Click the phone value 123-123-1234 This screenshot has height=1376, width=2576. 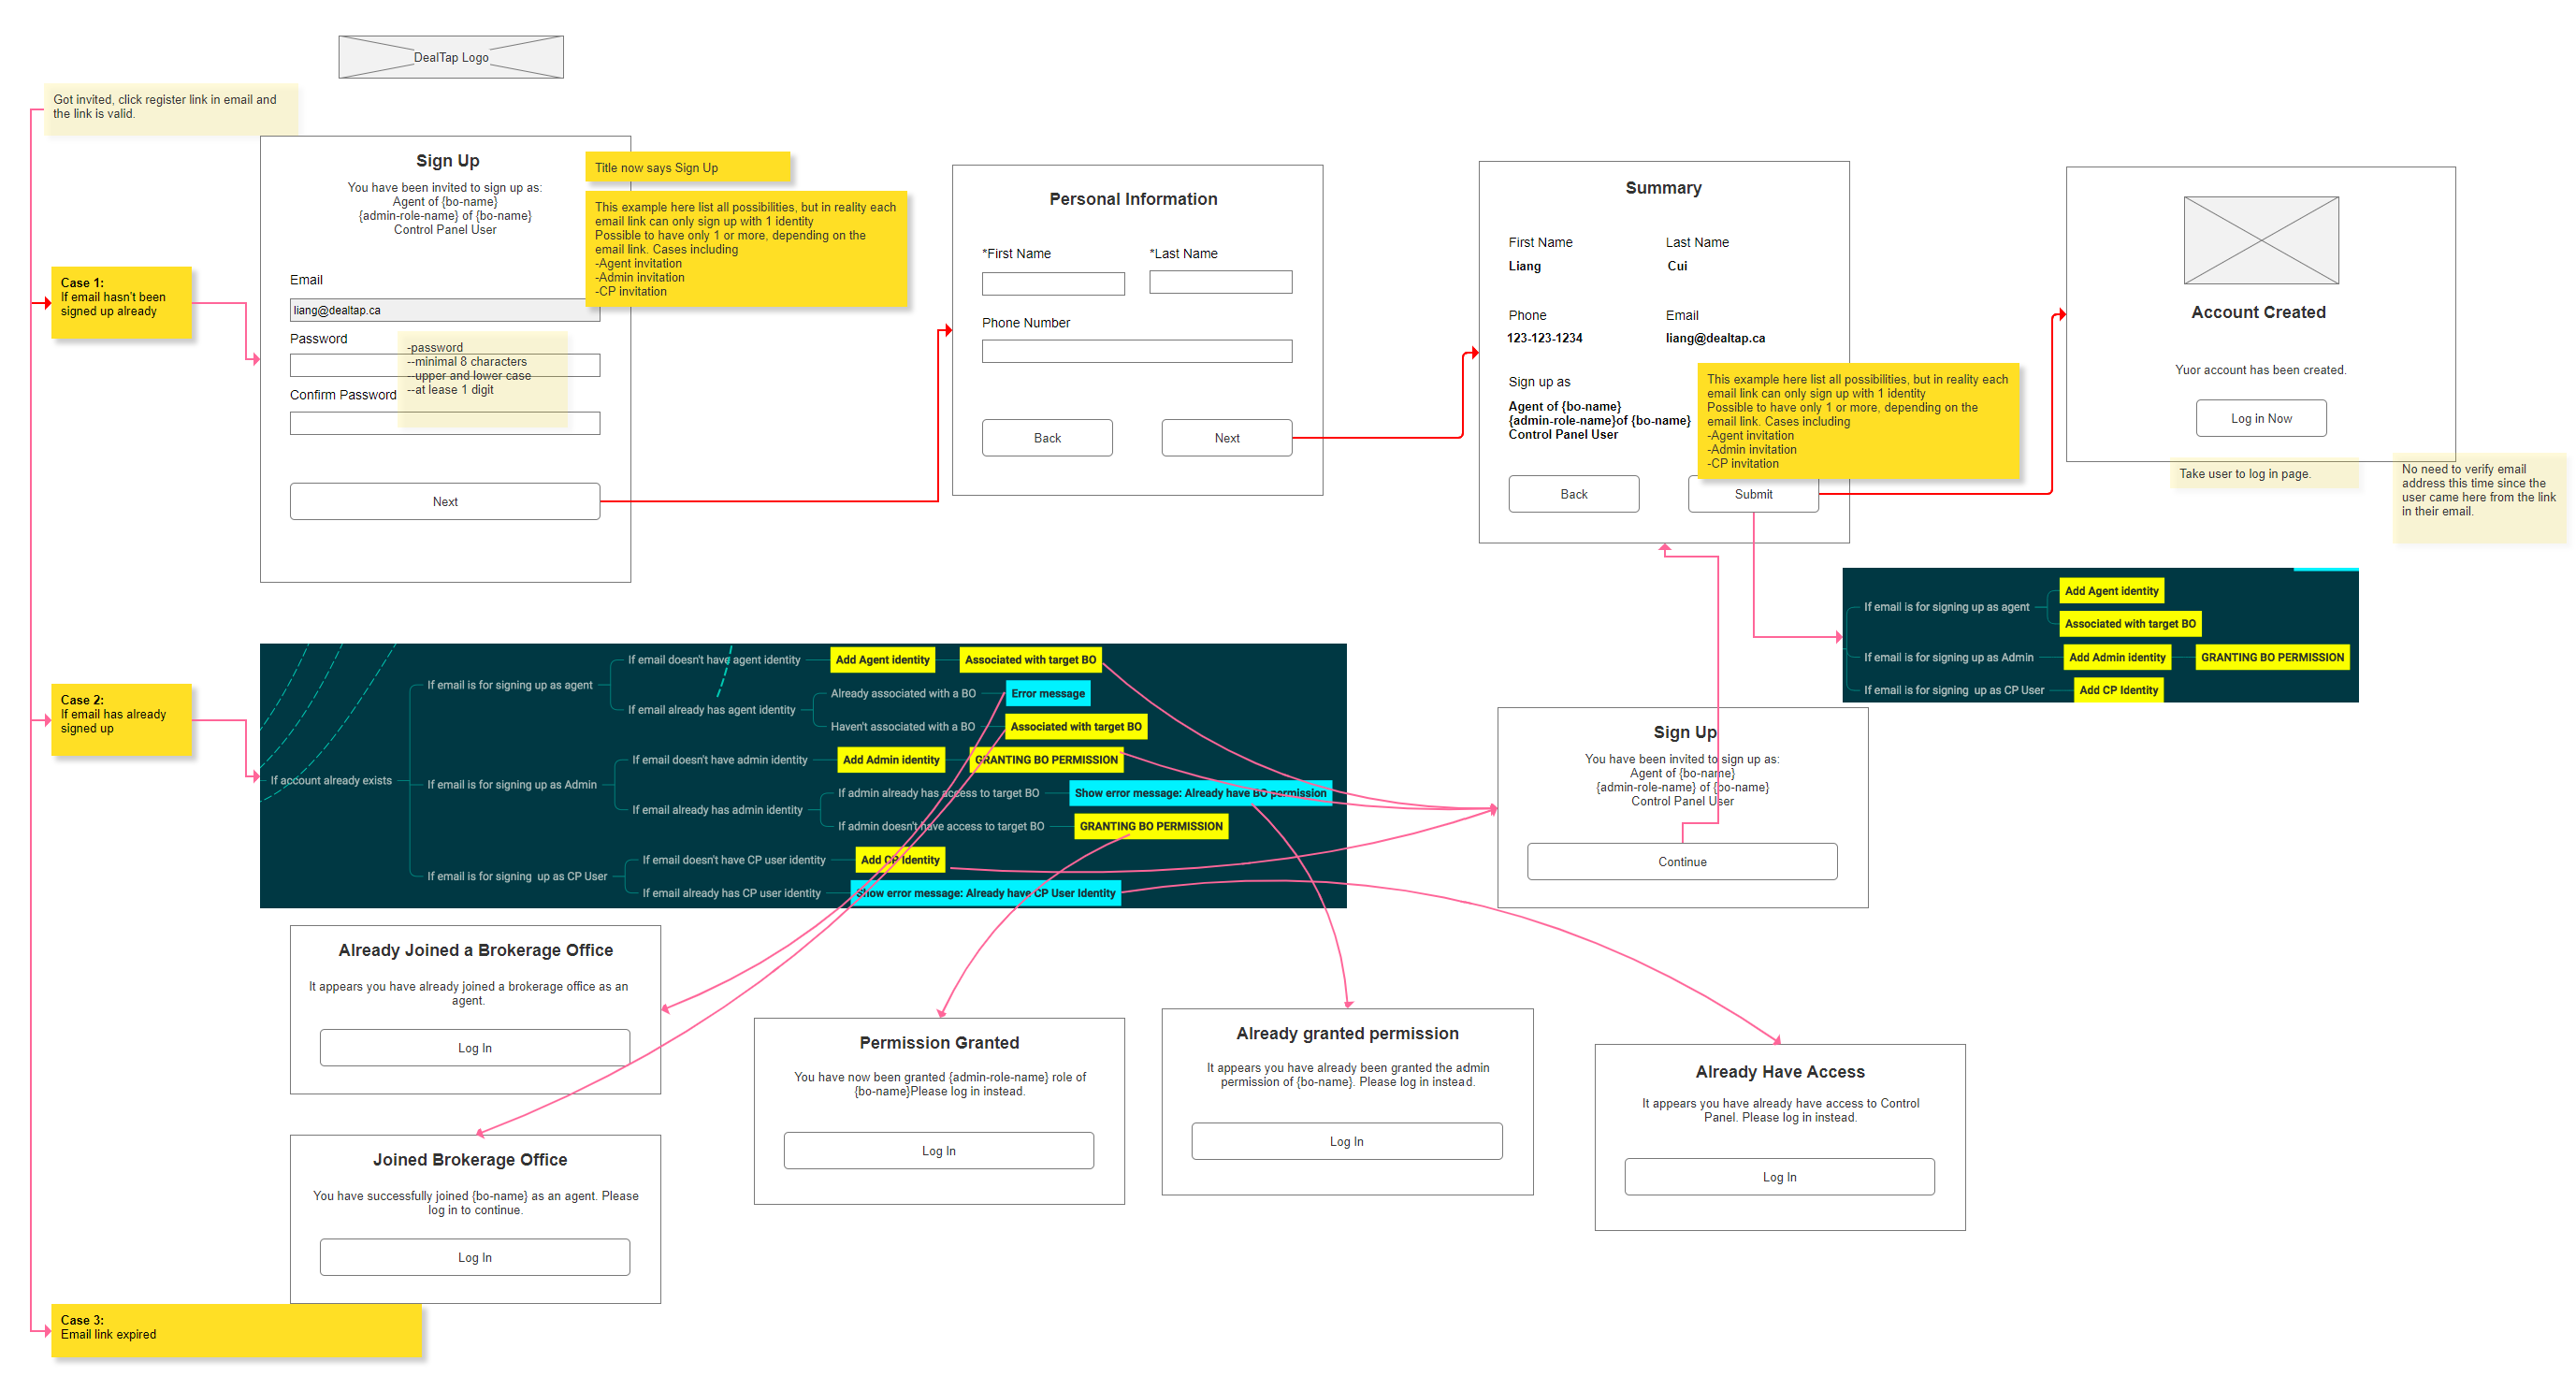pos(1544,338)
